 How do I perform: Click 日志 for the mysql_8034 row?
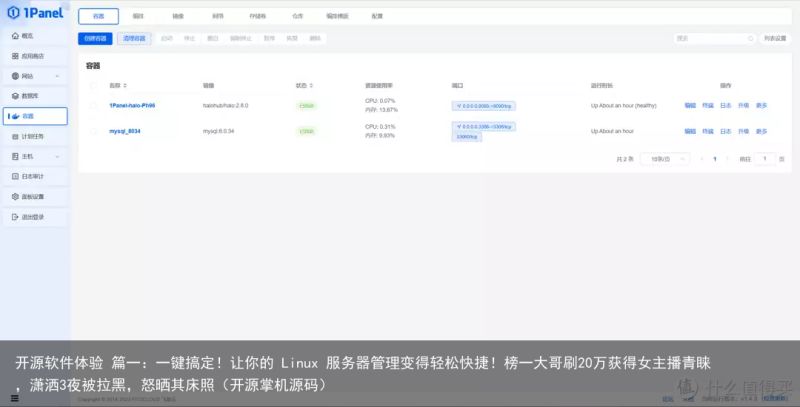tap(726, 131)
